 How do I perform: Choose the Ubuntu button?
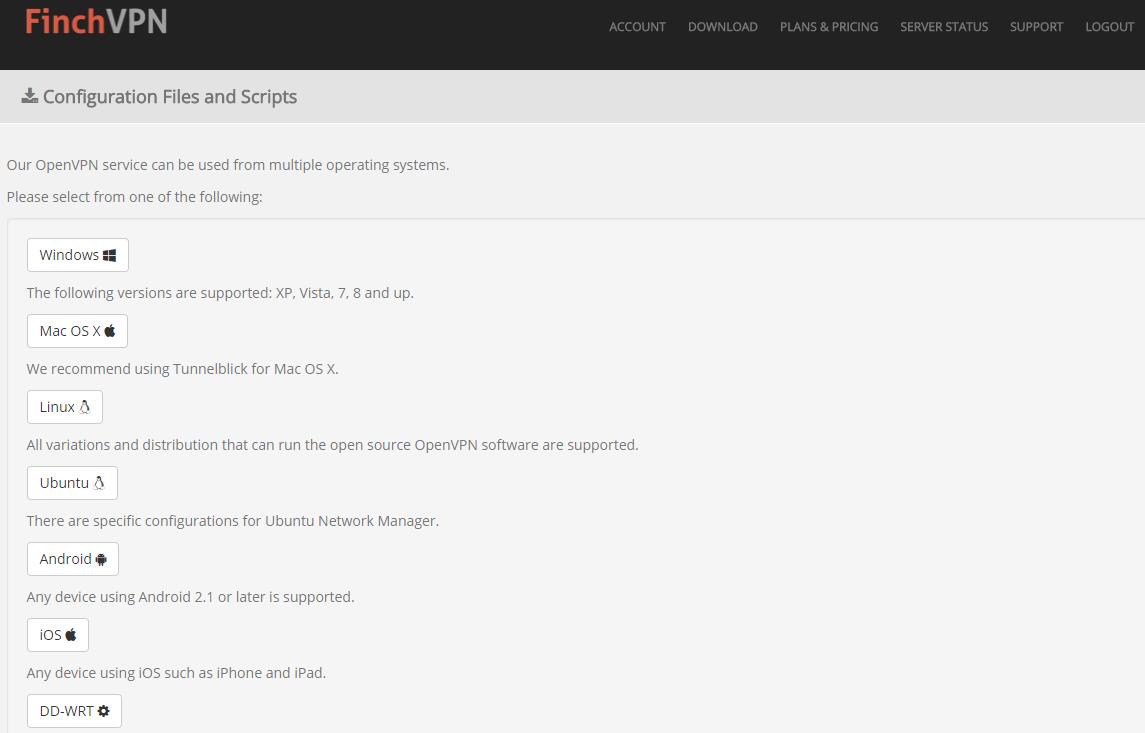(x=72, y=483)
